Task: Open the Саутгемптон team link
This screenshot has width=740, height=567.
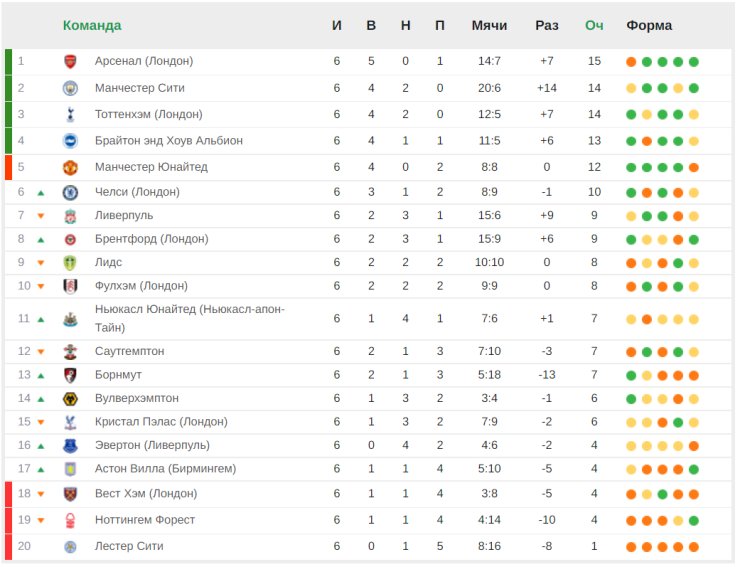Action: coord(130,351)
